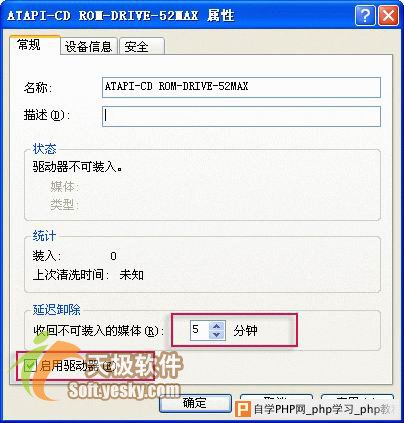Click the 名称 field showing ATAPI-CD ROM-DRIVE-52MAX
Image resolution: width=404 pixels, height=423 pixels.
coord(241,87)
